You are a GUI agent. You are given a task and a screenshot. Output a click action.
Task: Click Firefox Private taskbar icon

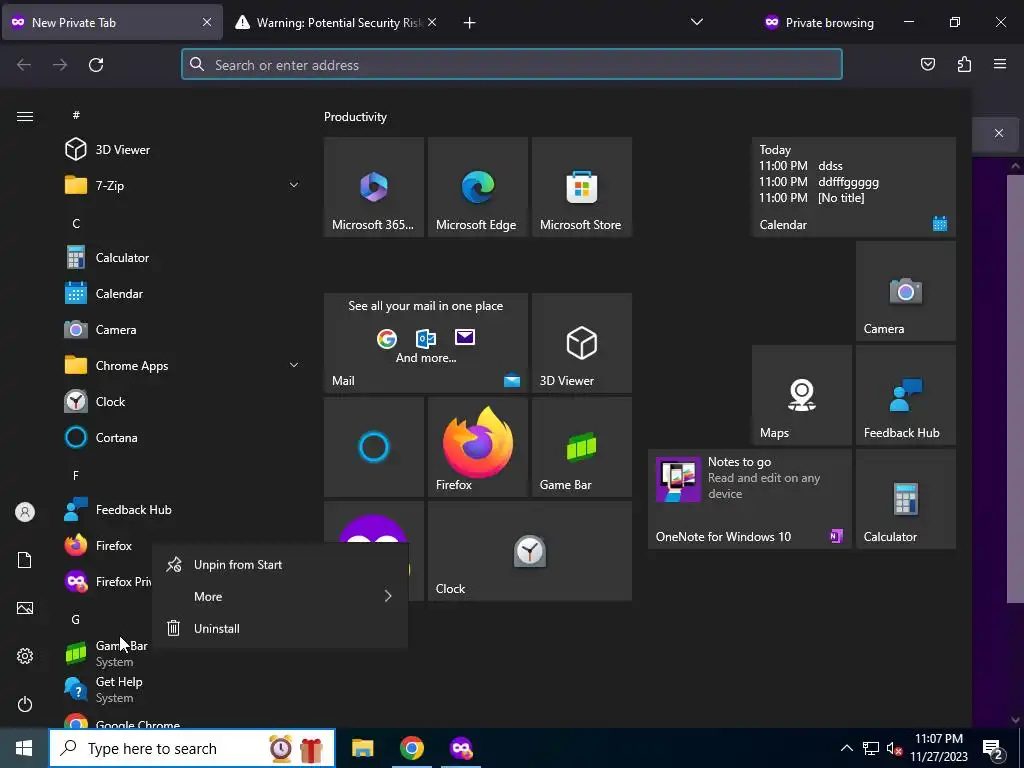tap(462, 748)
